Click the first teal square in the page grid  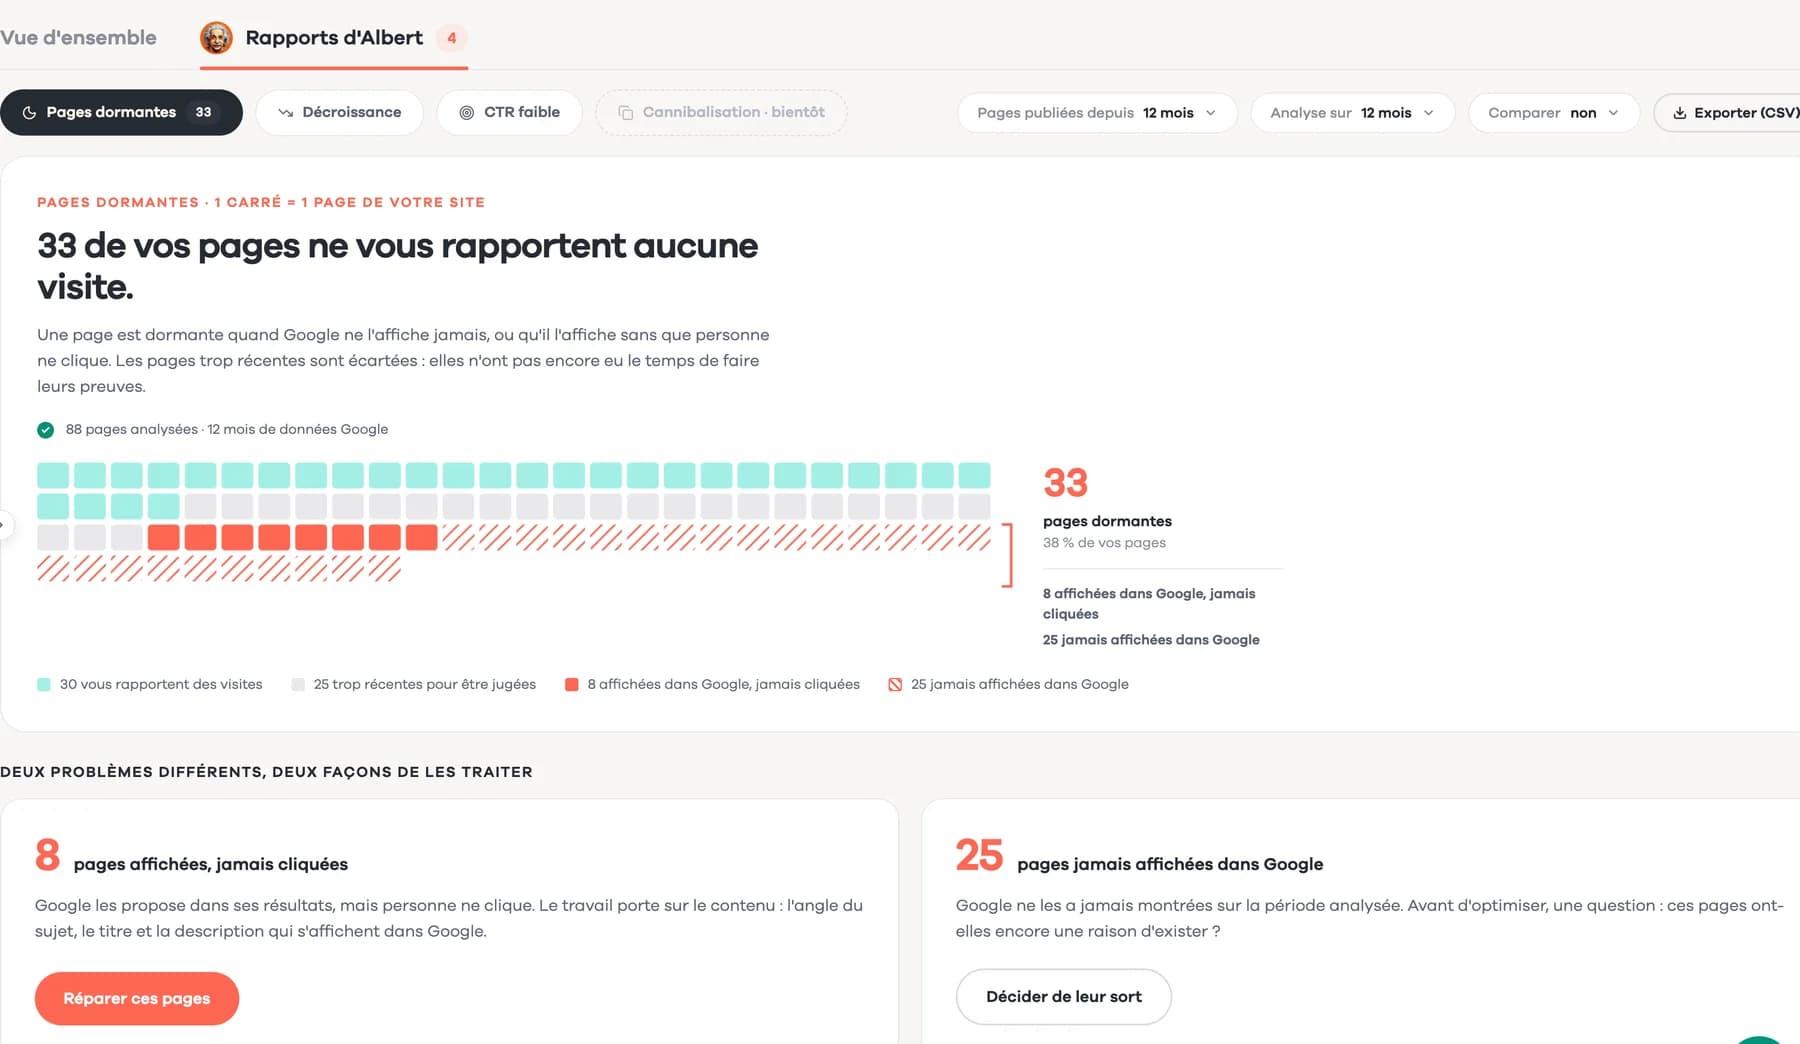coord(53,475)
